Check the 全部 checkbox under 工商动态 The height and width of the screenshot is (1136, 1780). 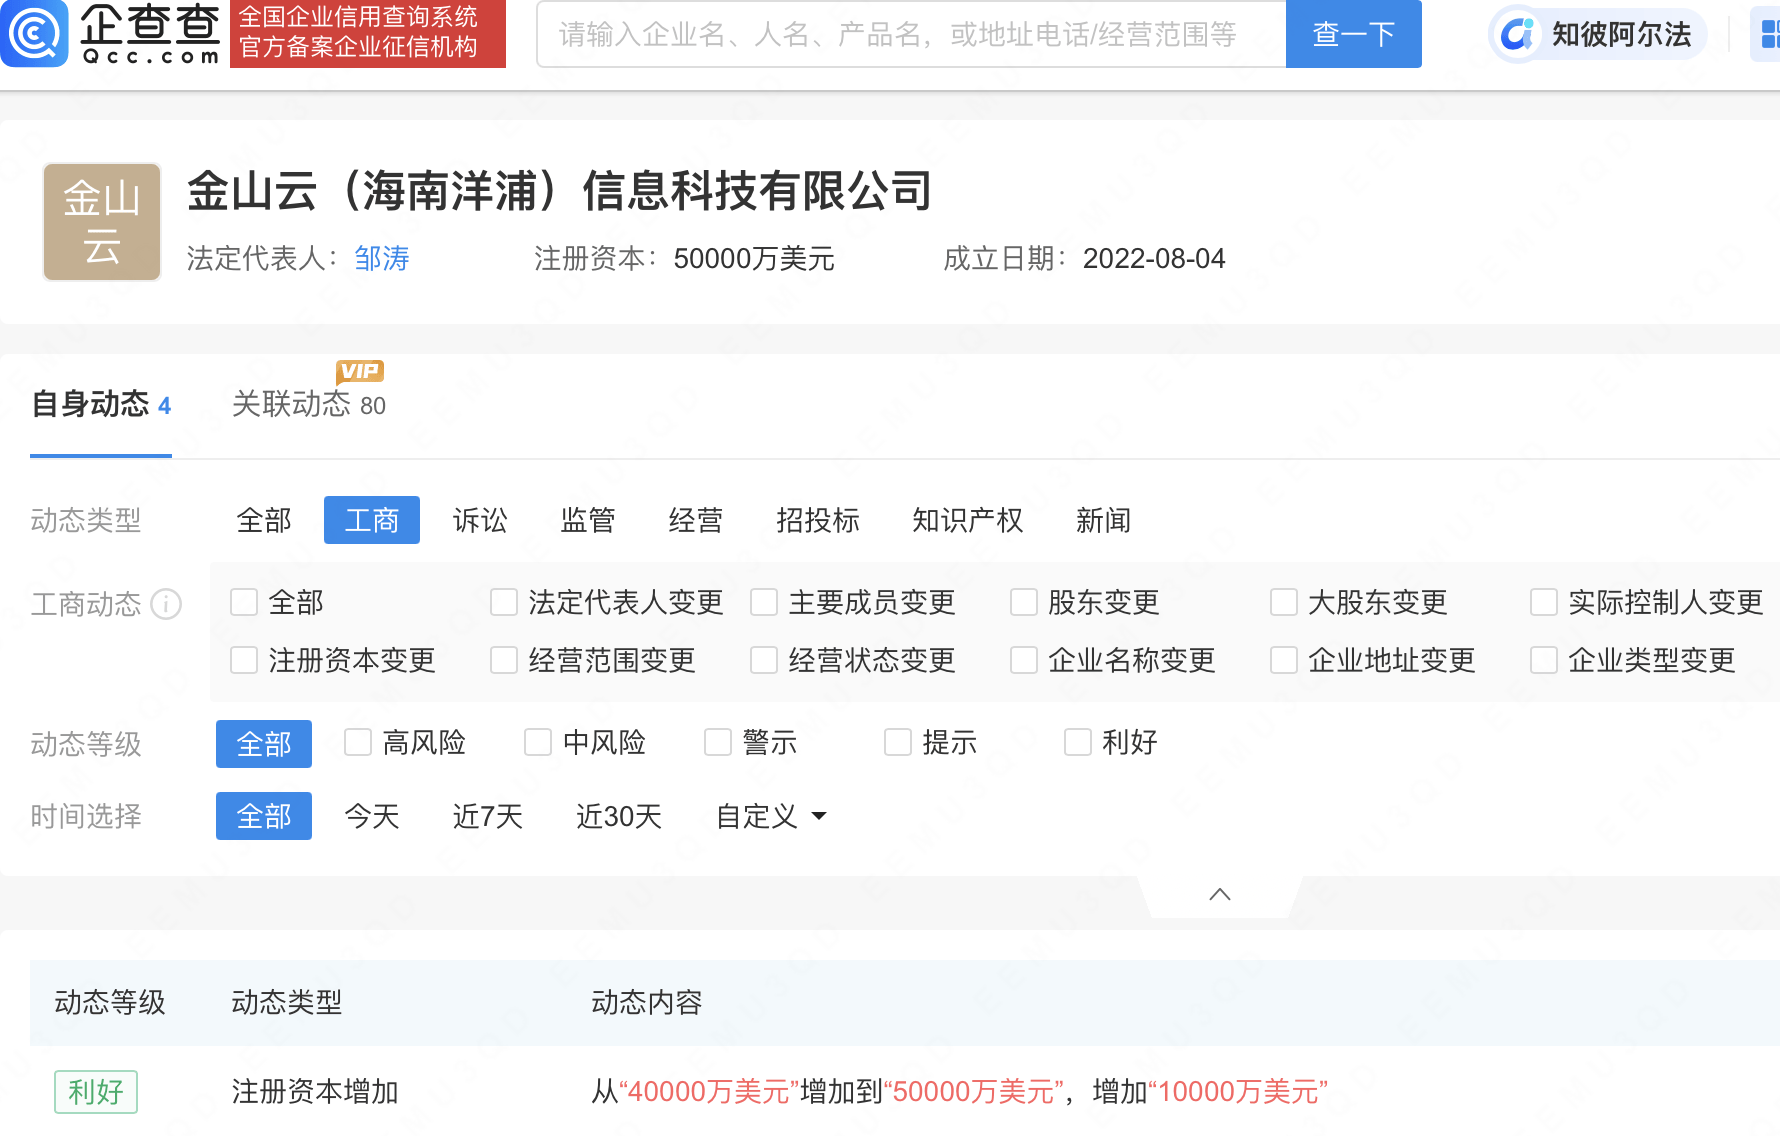(244, 602)
